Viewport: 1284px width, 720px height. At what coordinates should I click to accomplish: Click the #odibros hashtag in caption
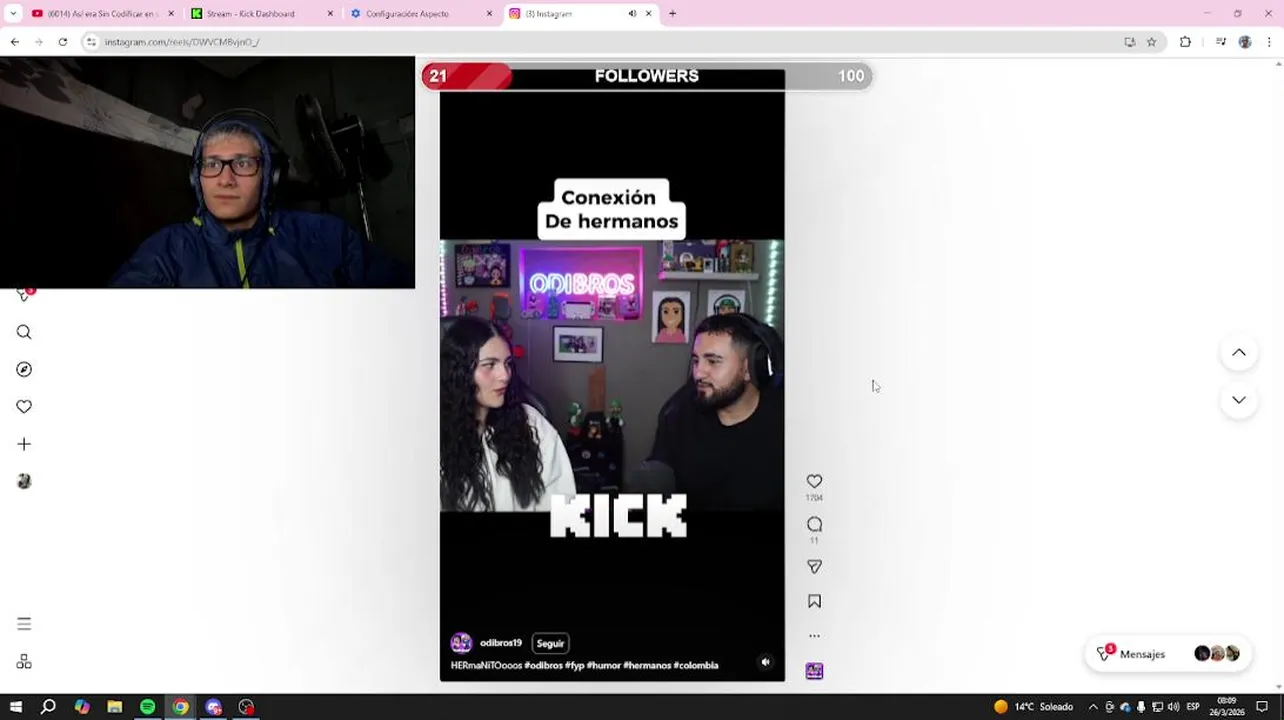(543, 665)
